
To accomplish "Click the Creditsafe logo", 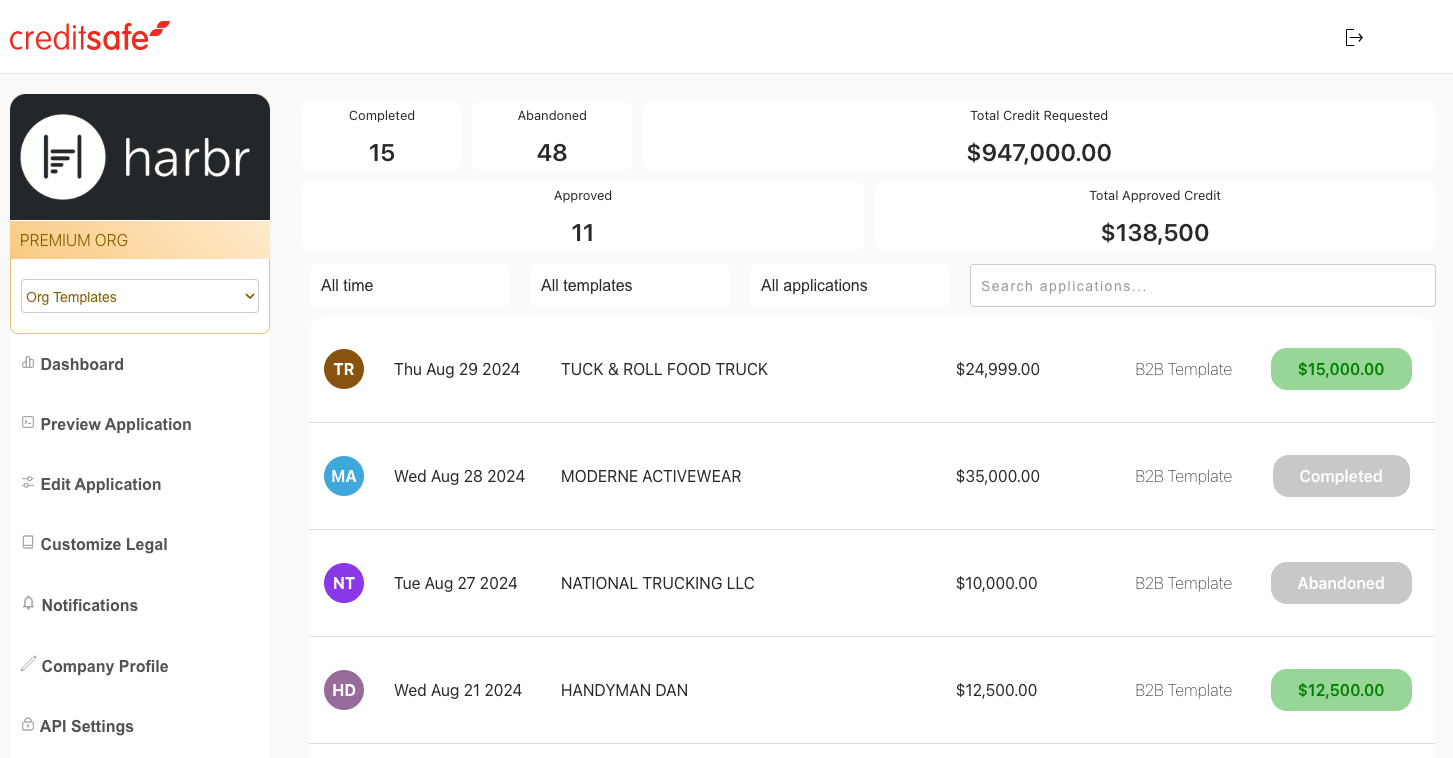I will [x=90, y=37].
